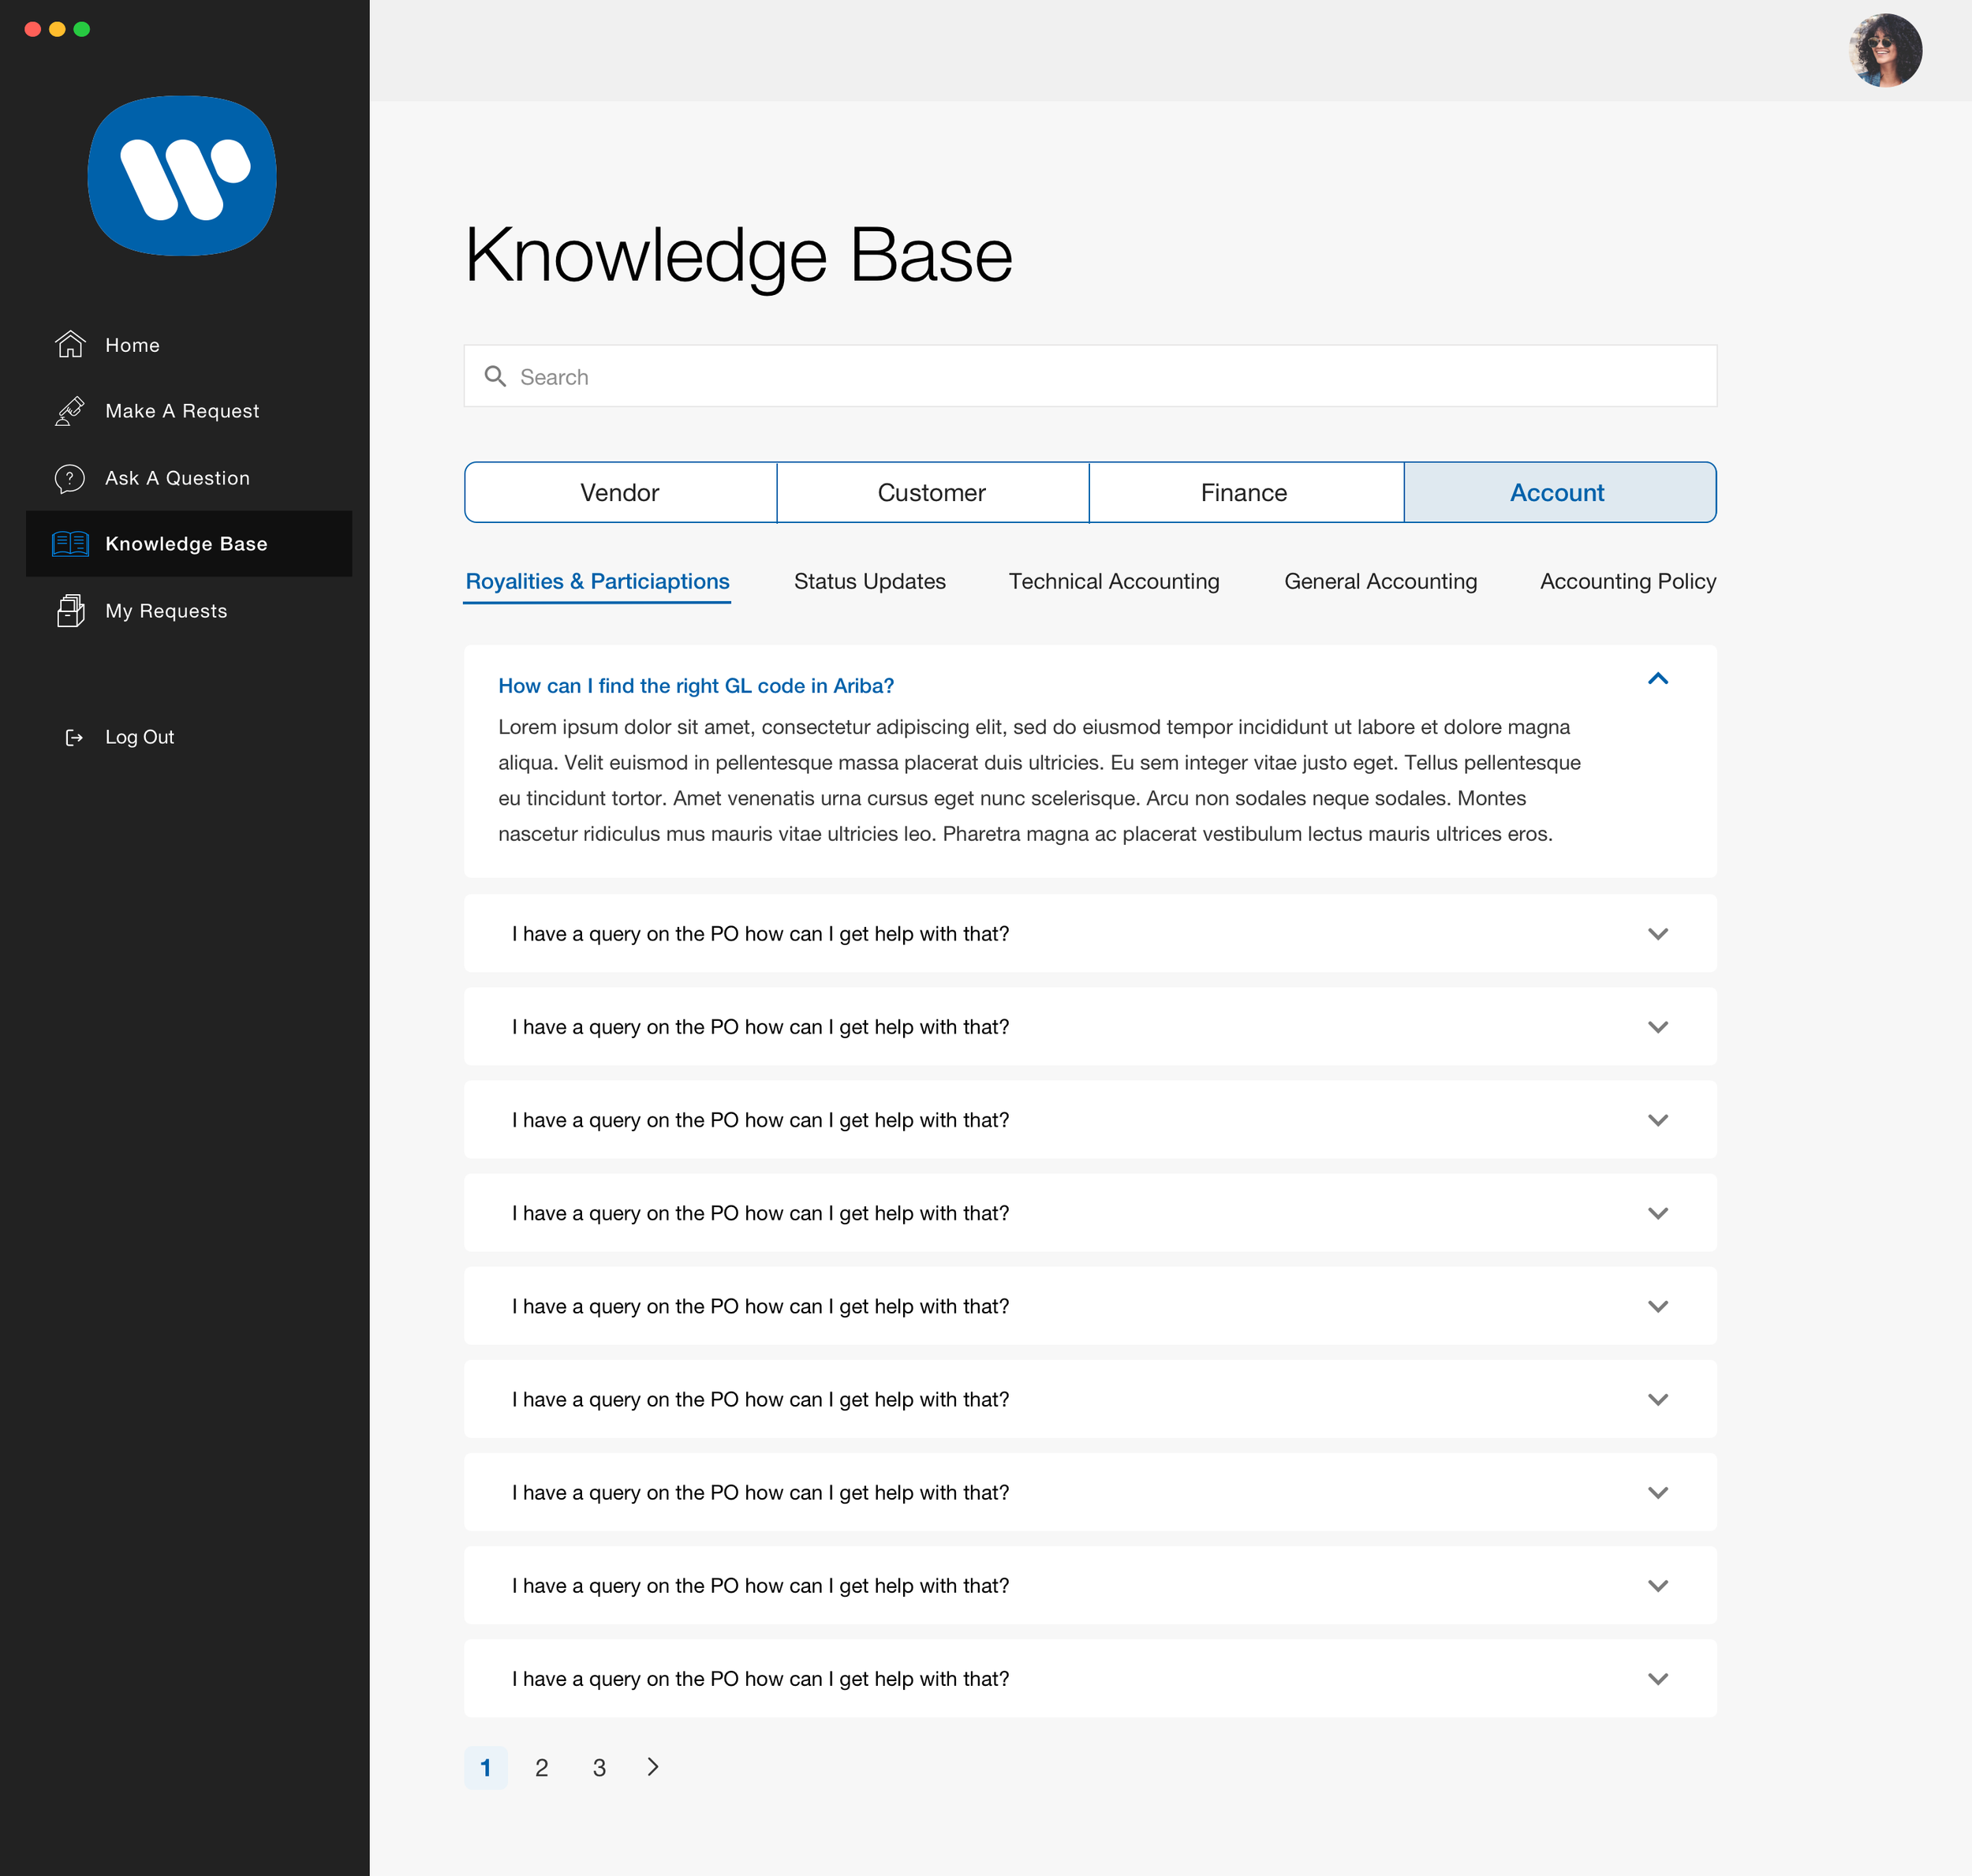
Task: Click the Make A Request pen icon
Action: click(70, 411)
